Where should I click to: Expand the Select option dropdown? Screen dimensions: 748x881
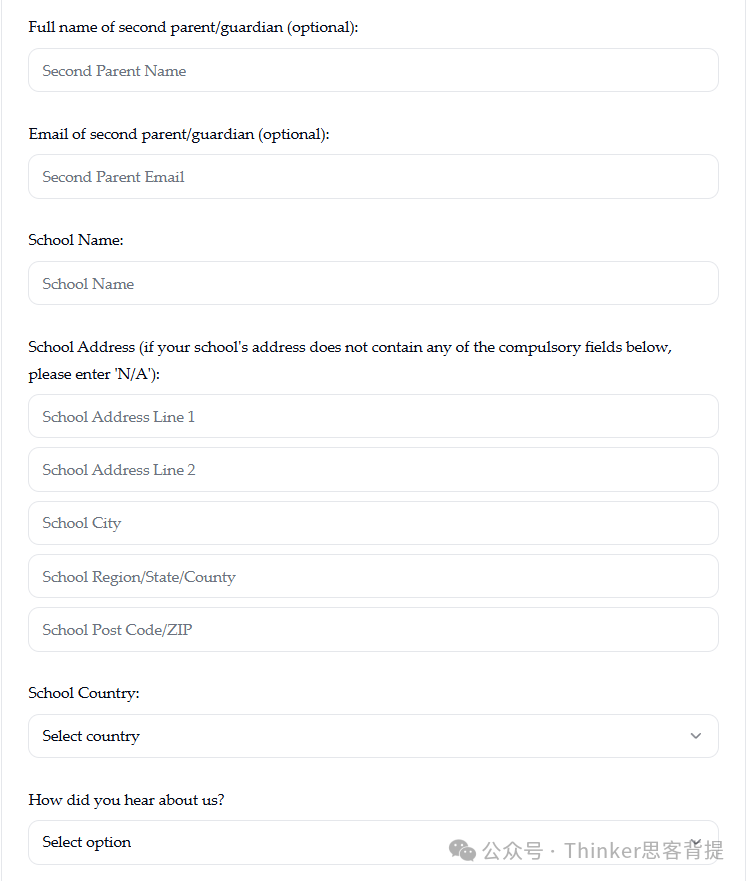click(240, 842)
